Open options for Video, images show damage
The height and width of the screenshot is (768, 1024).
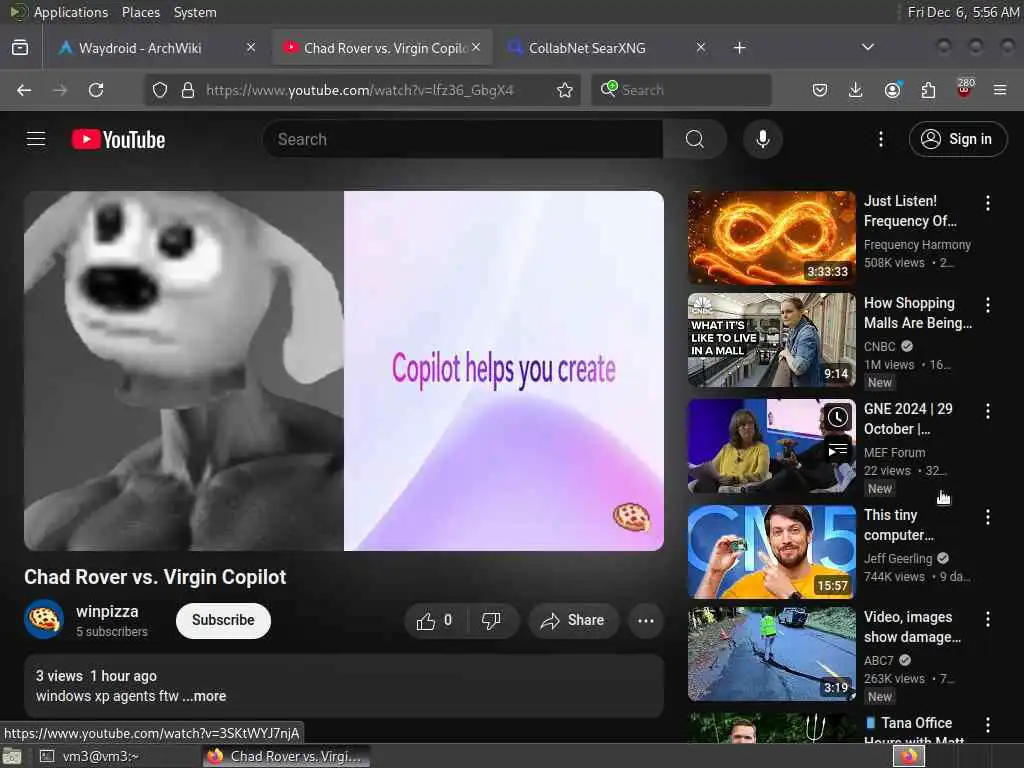988,619
